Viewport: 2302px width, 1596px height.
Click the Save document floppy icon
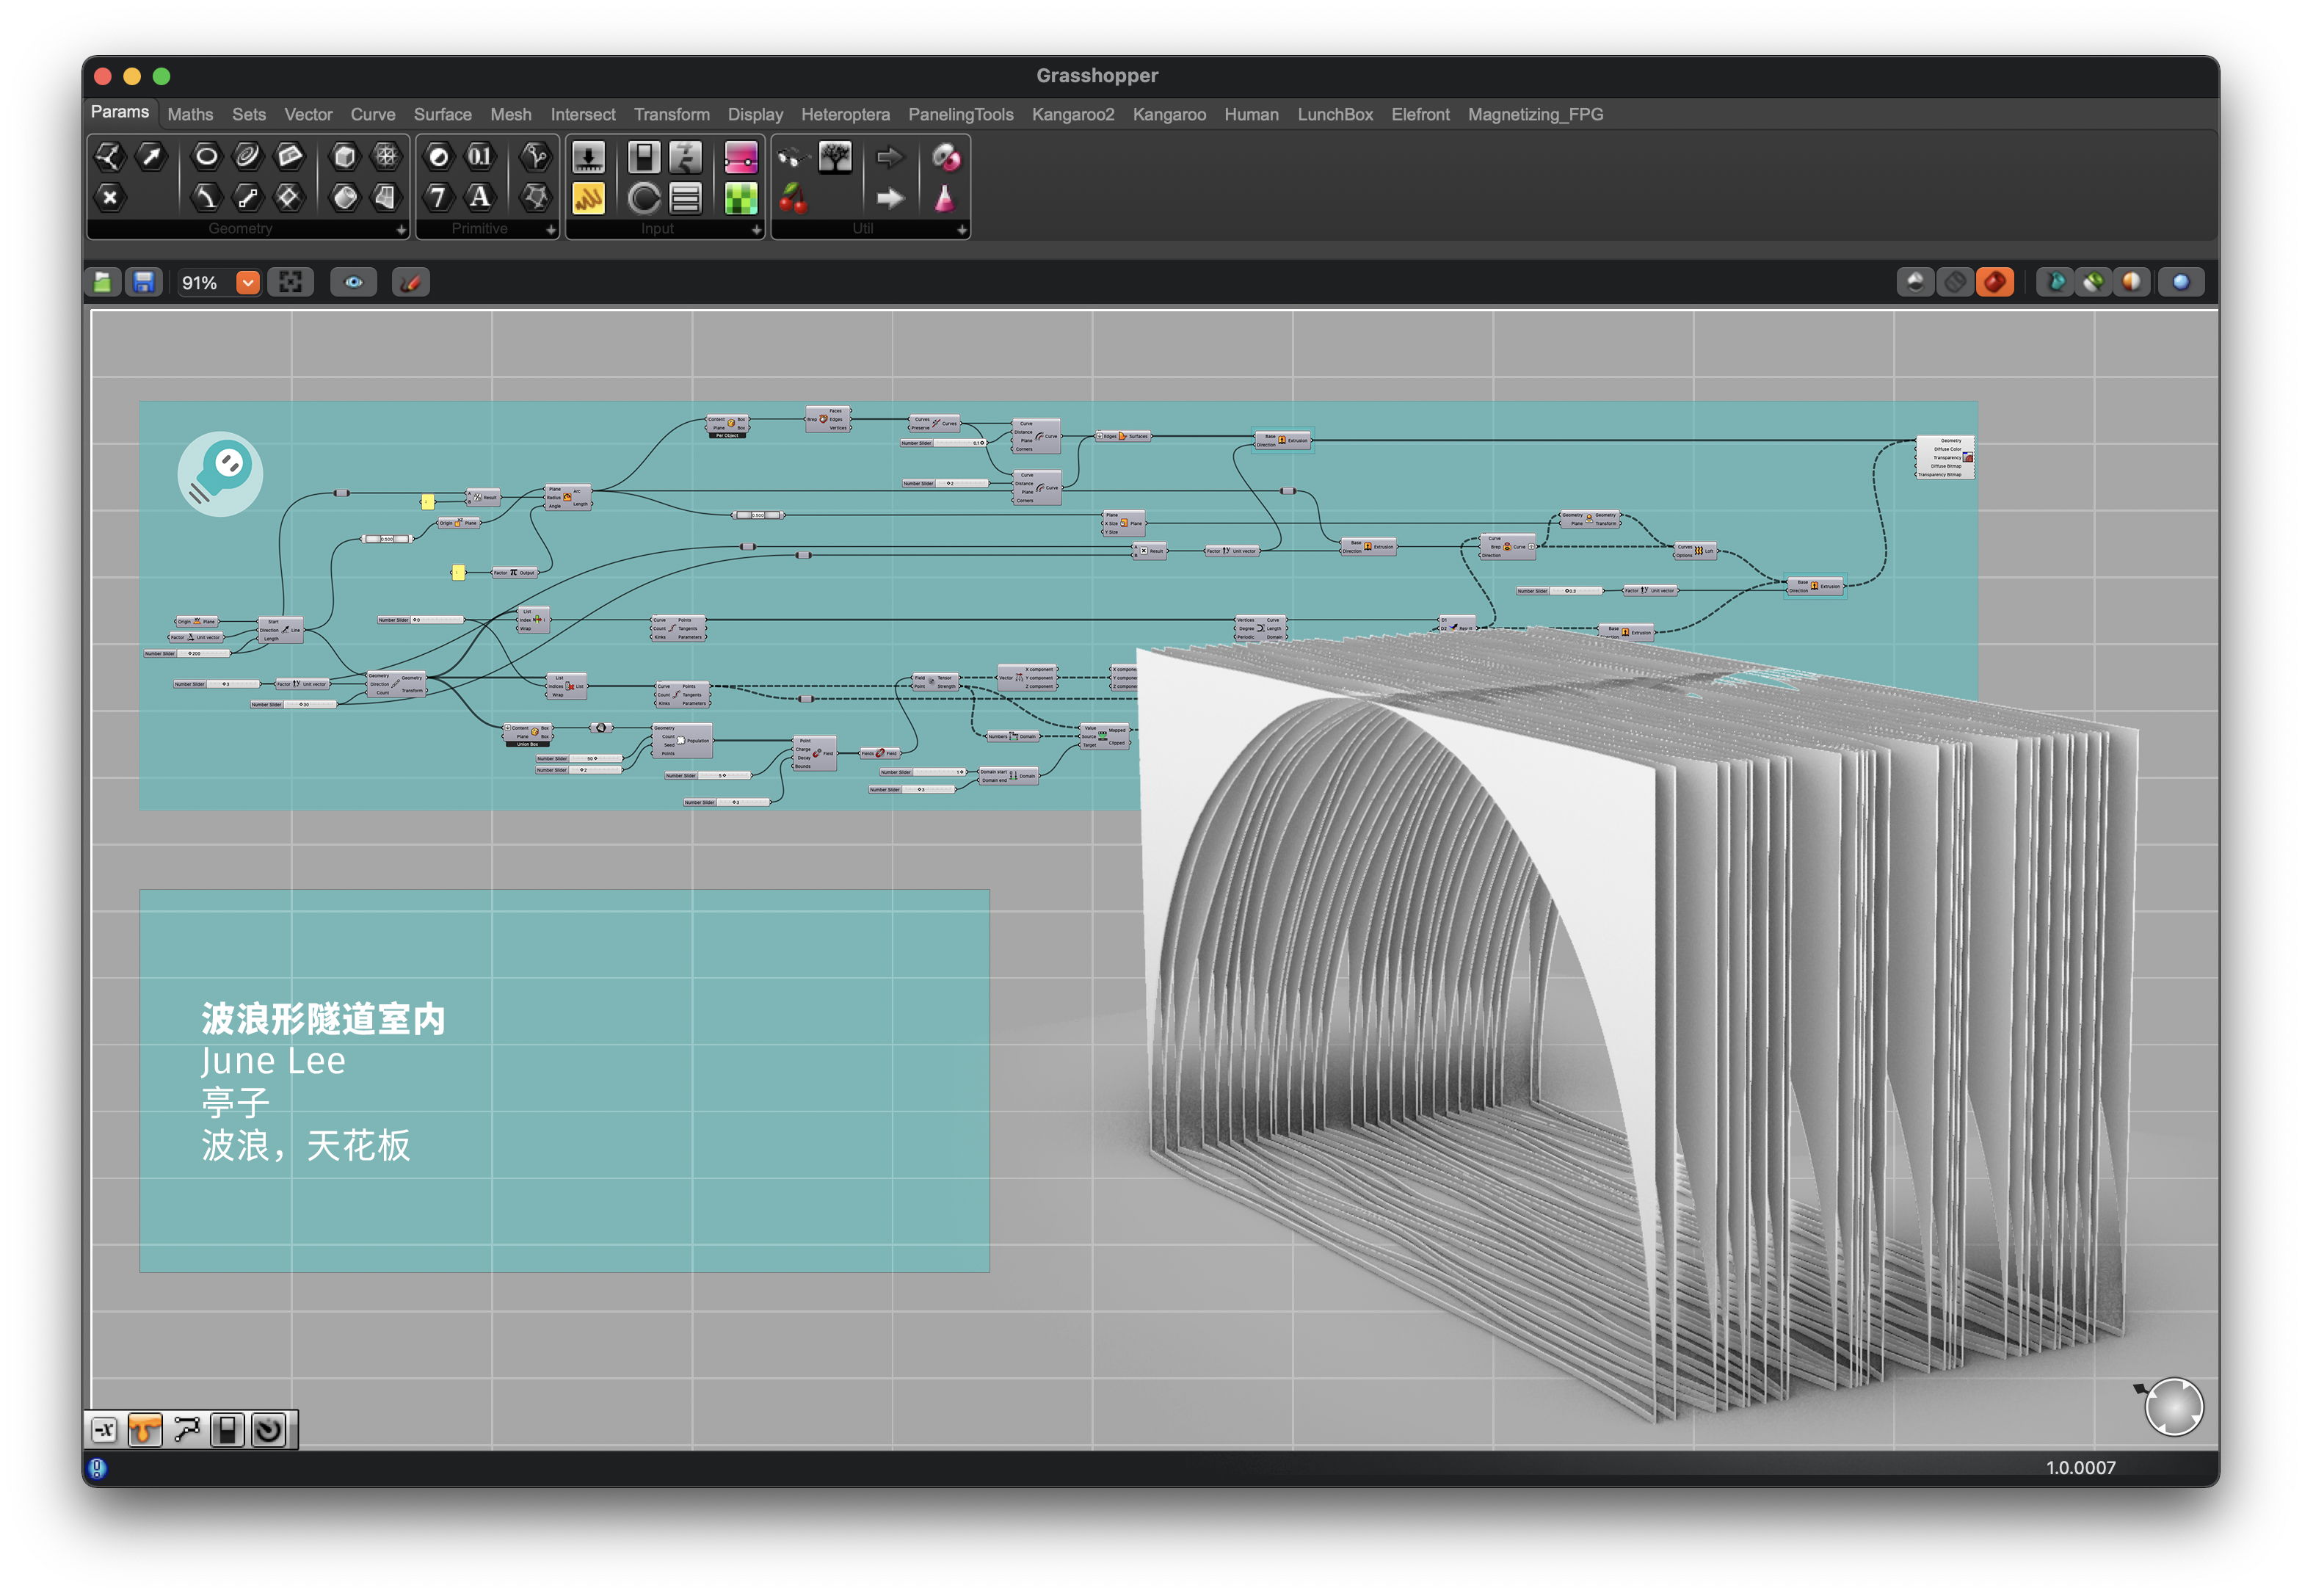pos(144,283)
